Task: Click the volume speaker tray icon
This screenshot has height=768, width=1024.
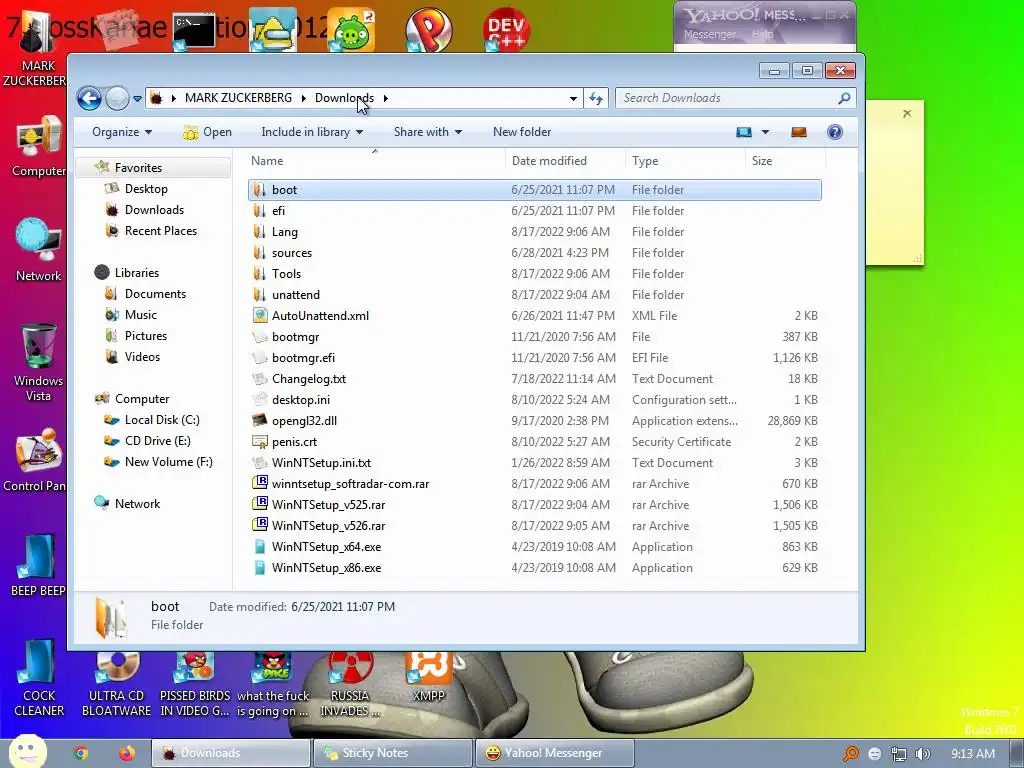Action: pyautogui.click(x=922, y=754)
